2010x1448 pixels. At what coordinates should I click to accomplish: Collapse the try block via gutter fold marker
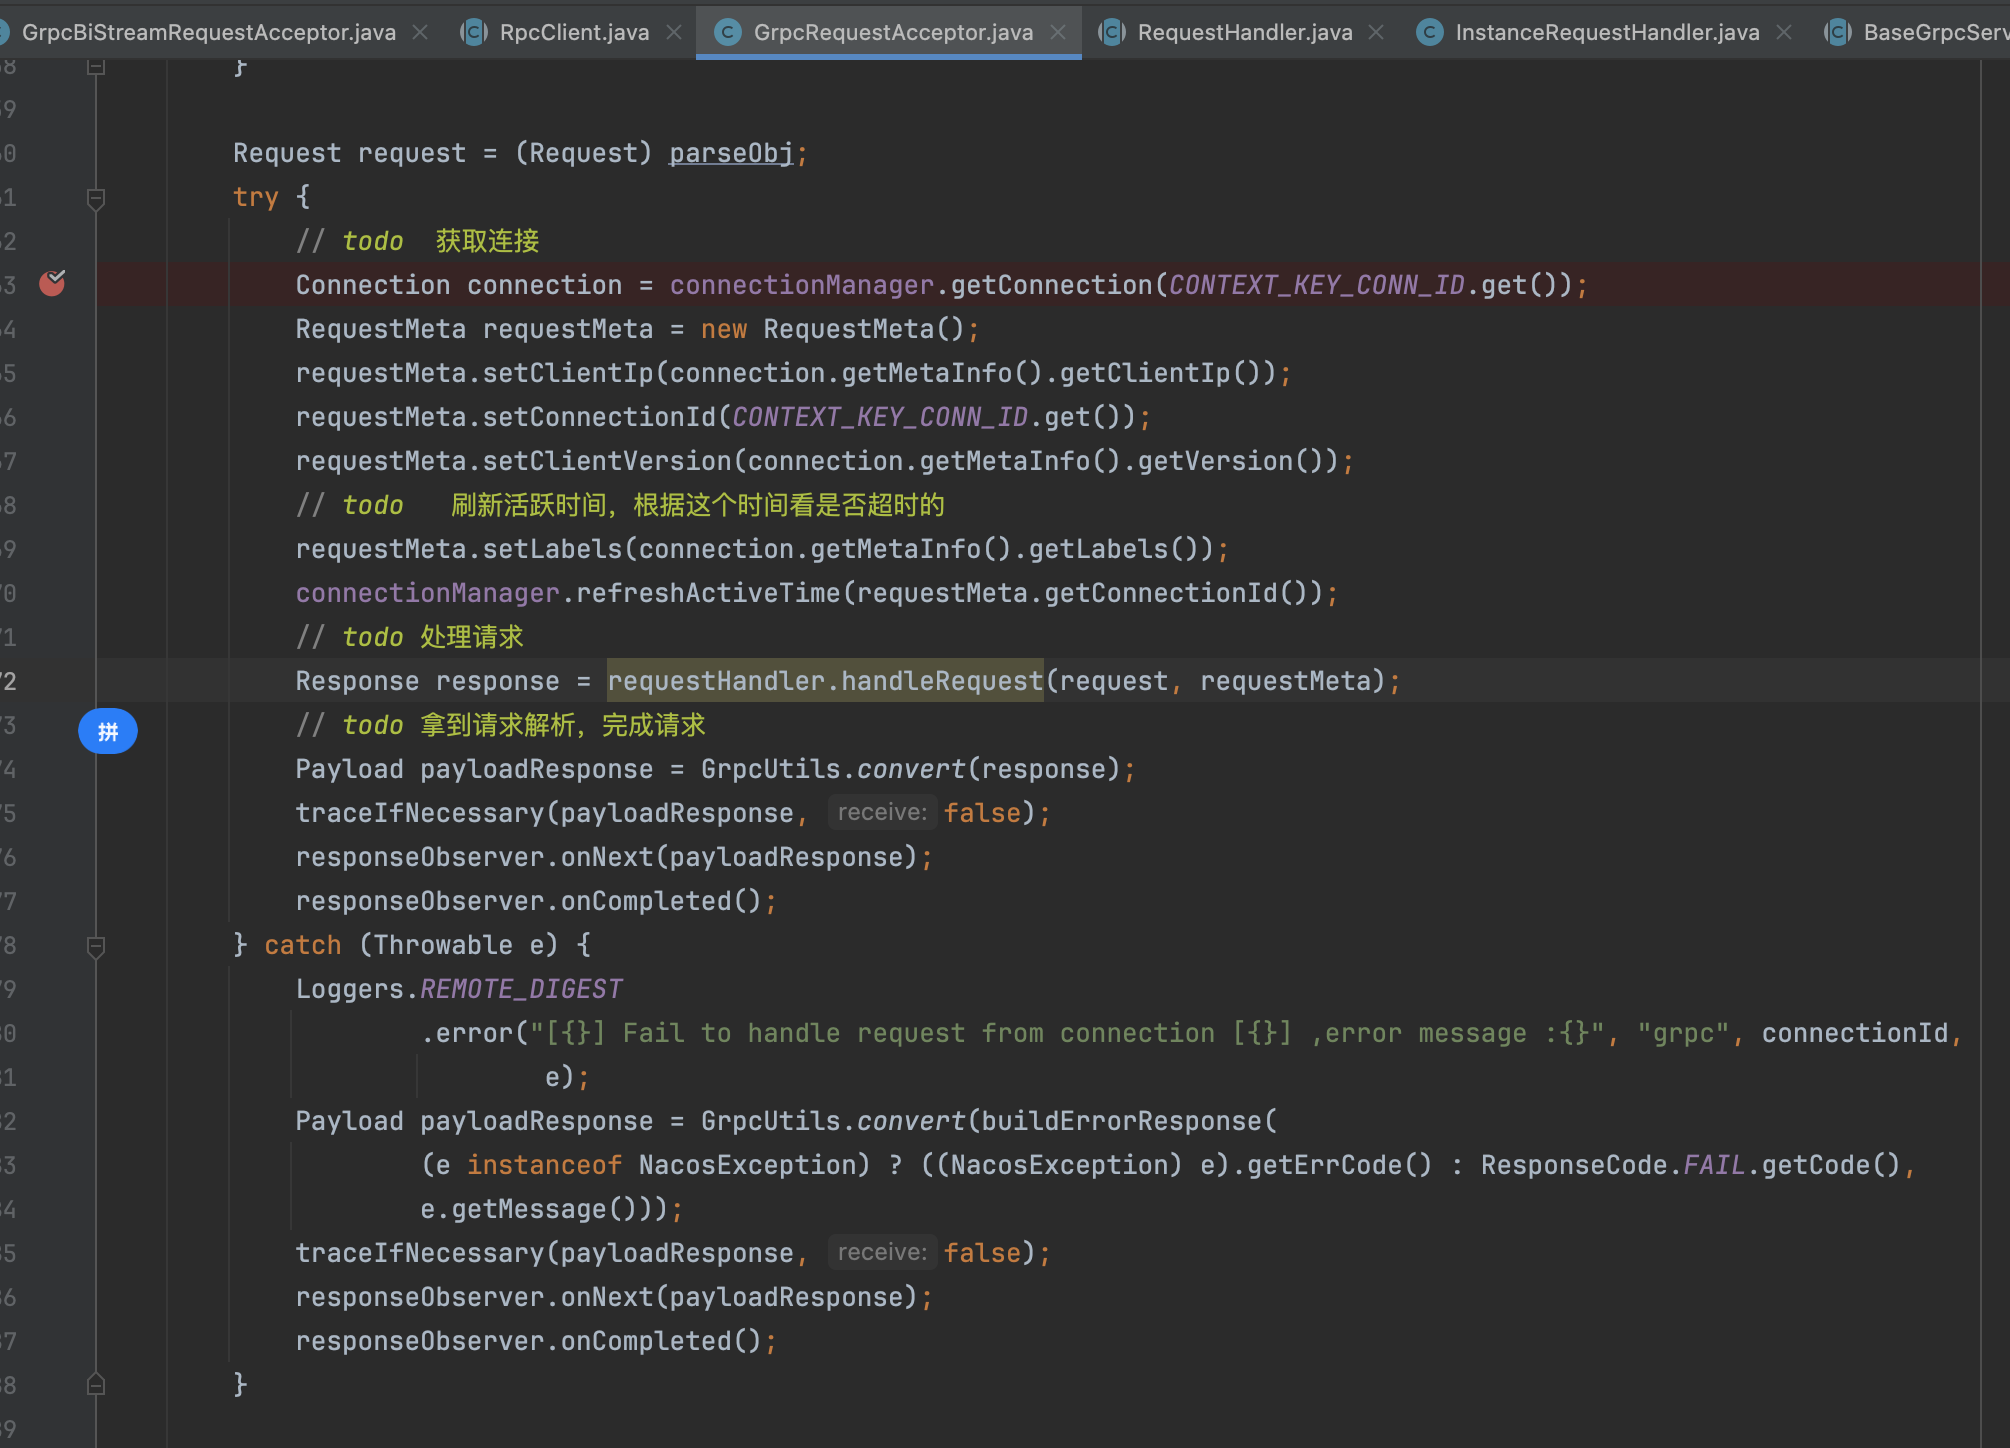pyautogui.click(x=96, y=198)
